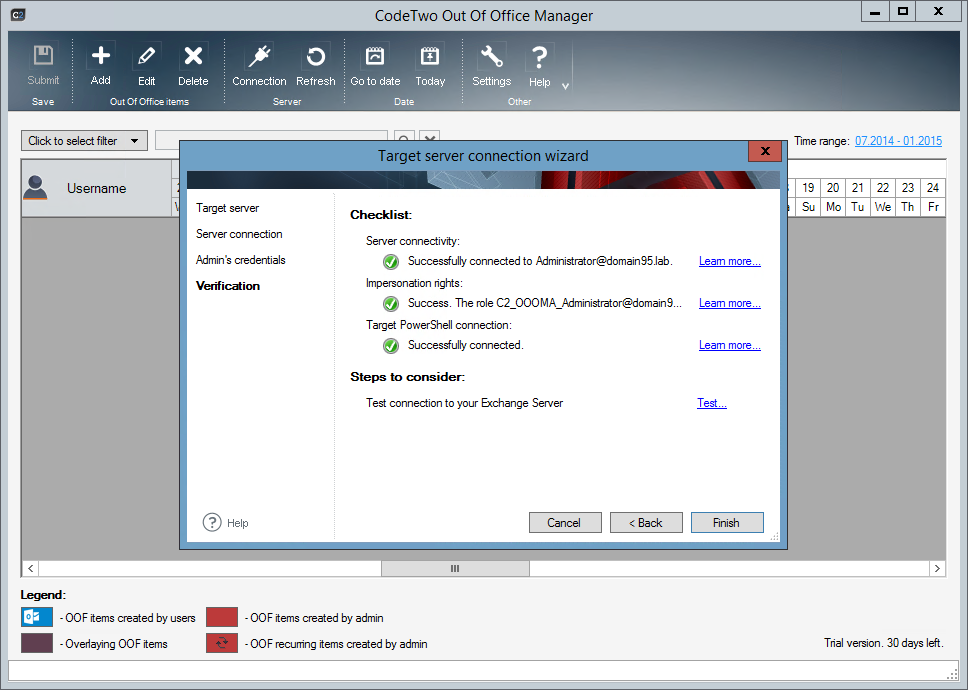Click the user avatar icon beside Username
Viewport: 968px width, 690px height.
click(35, 188)
